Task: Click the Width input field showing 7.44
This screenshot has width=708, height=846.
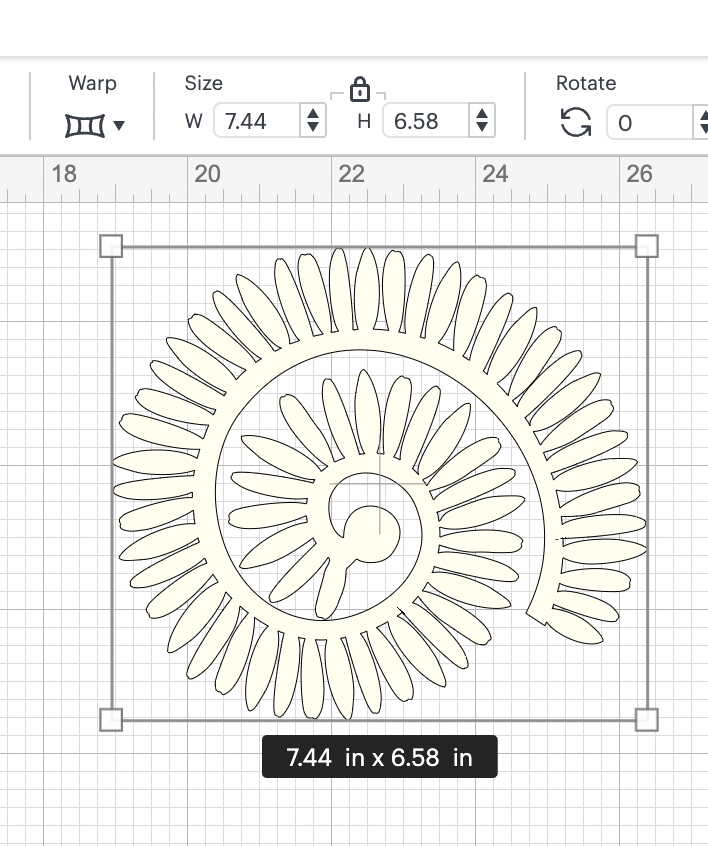Action: (x=256, y=122)
